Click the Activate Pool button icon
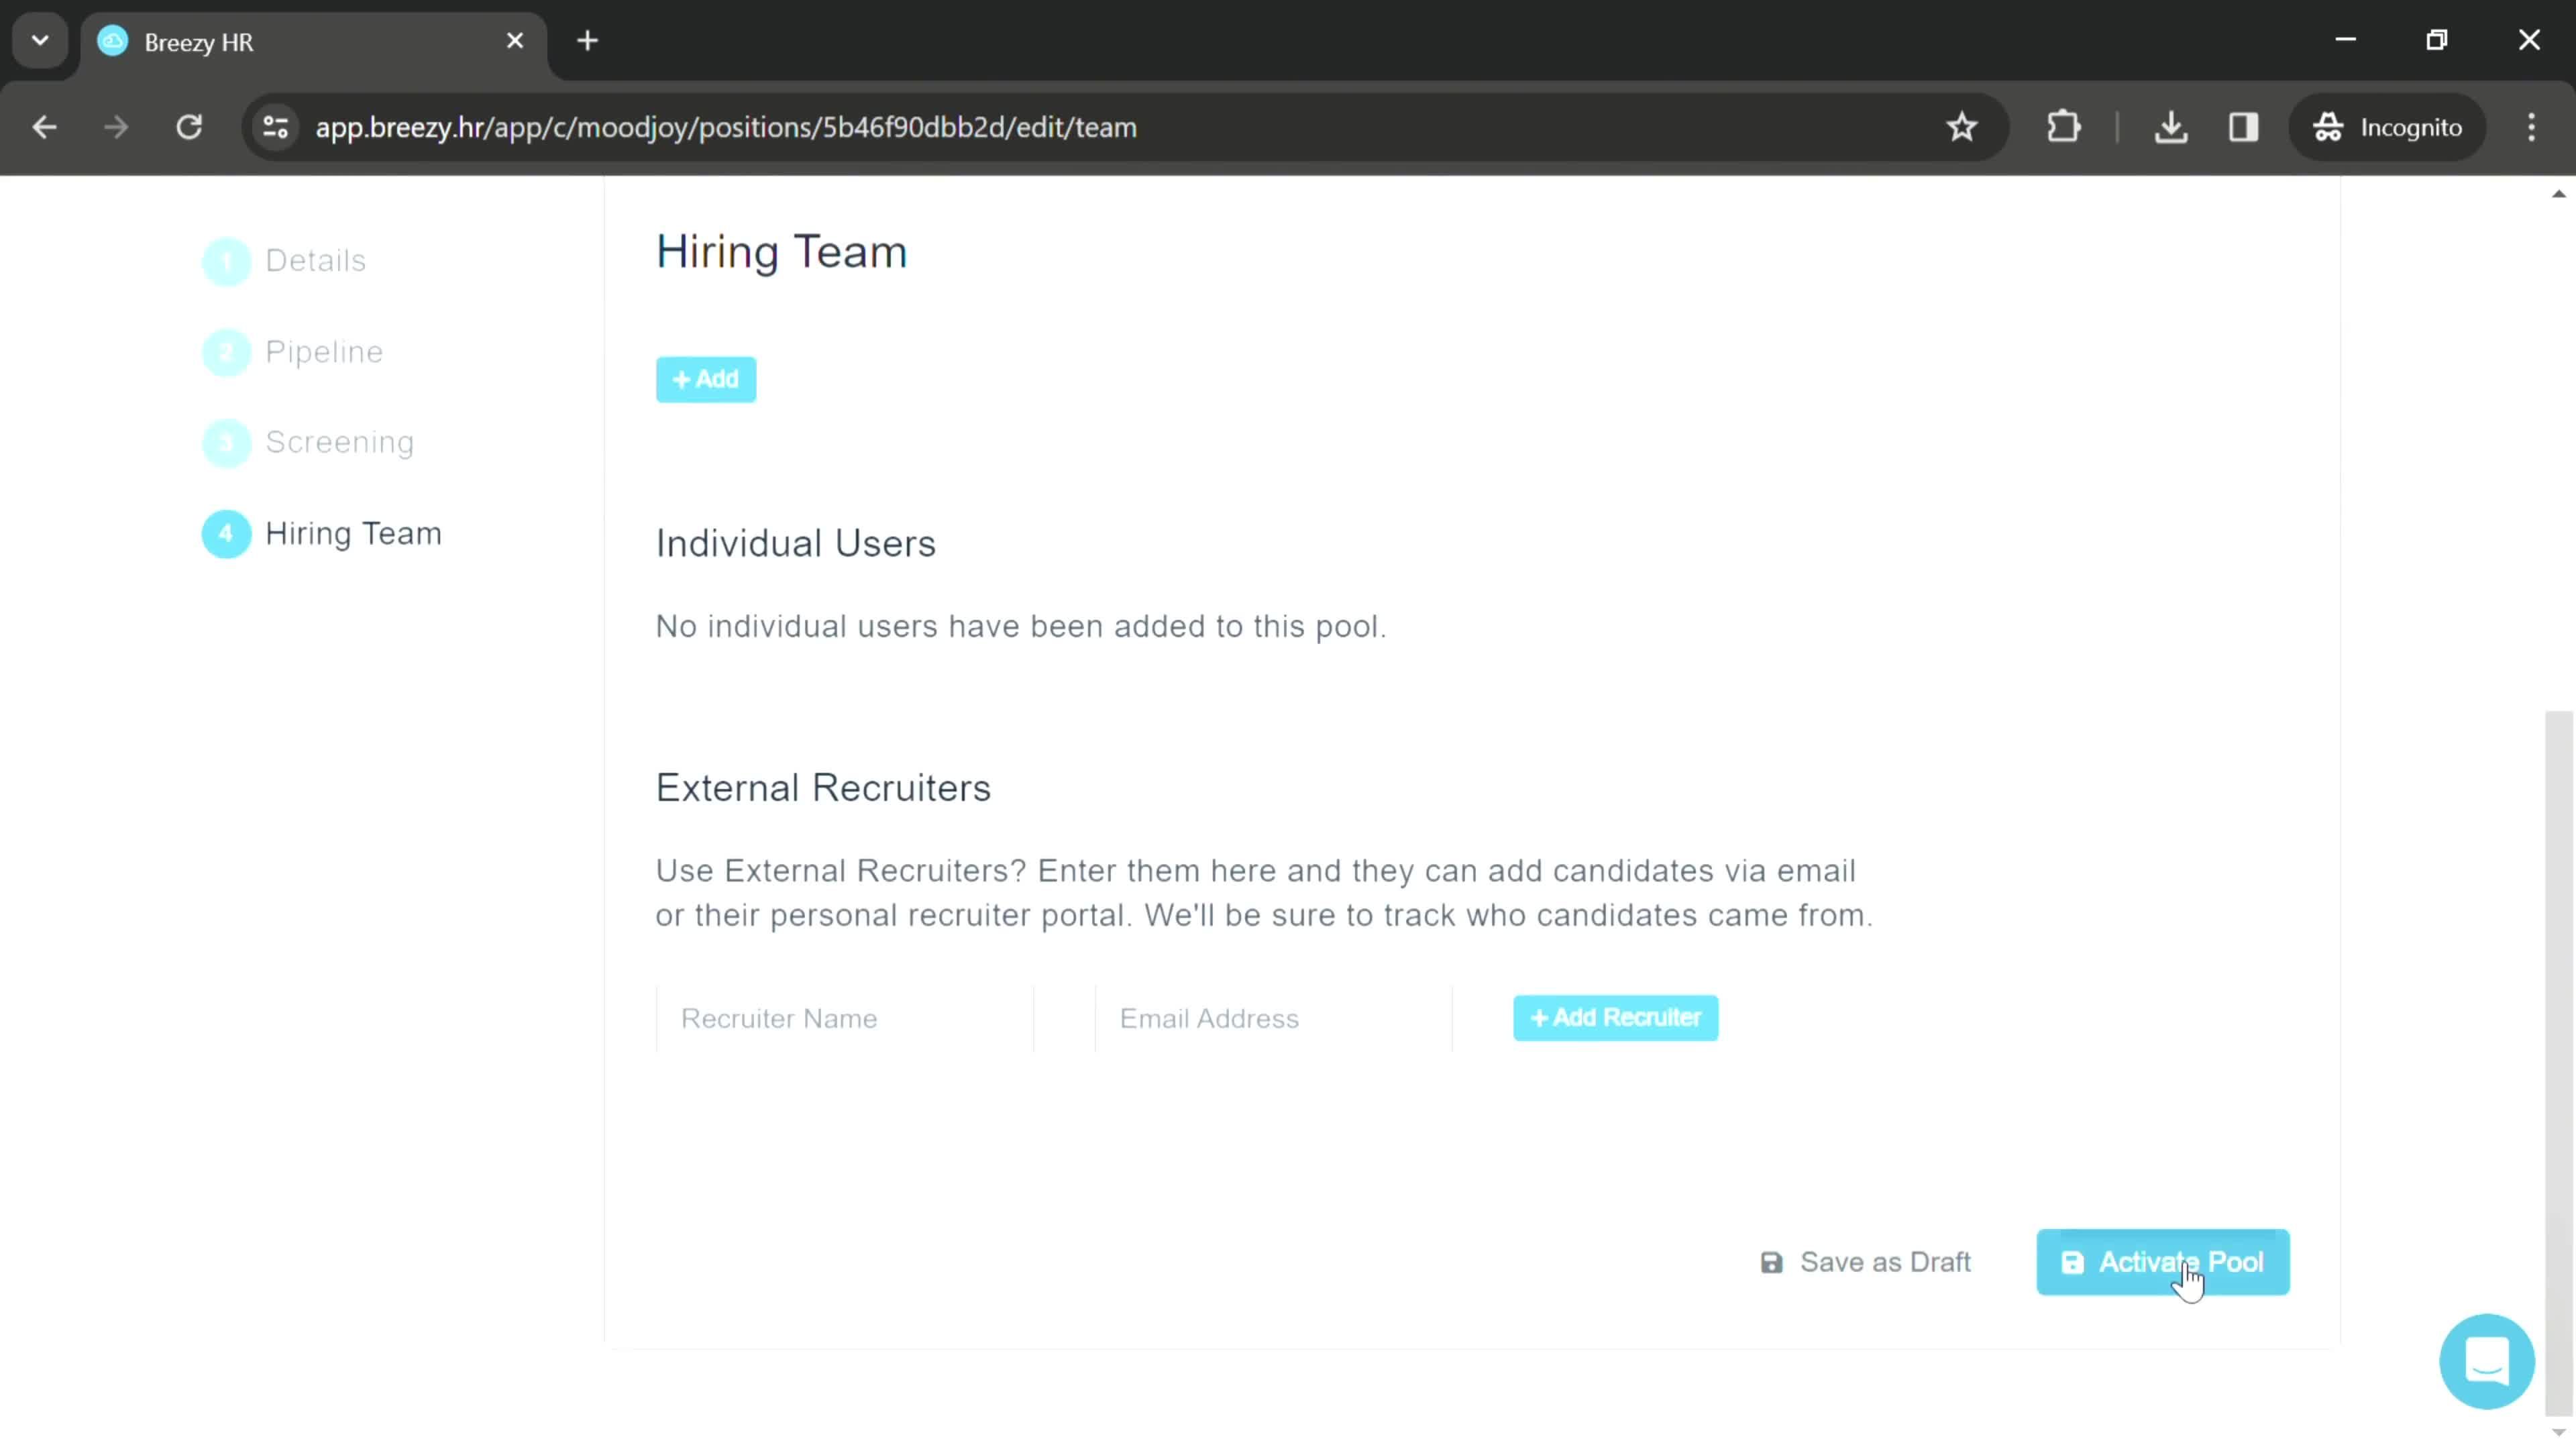Screen dimensions: 2576x1449 pos(2076,1261)
